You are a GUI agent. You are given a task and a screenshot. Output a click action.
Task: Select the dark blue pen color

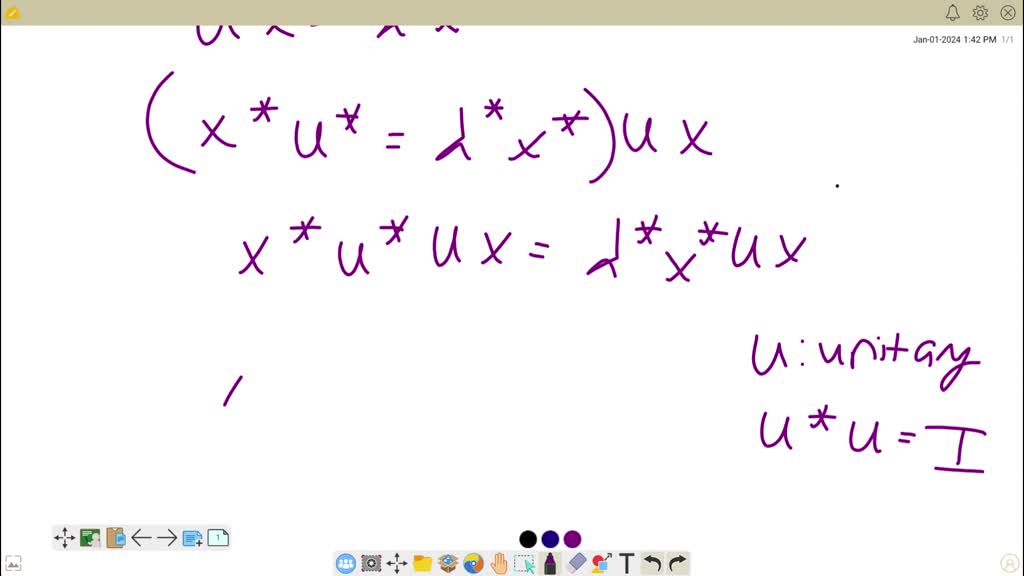549,539
